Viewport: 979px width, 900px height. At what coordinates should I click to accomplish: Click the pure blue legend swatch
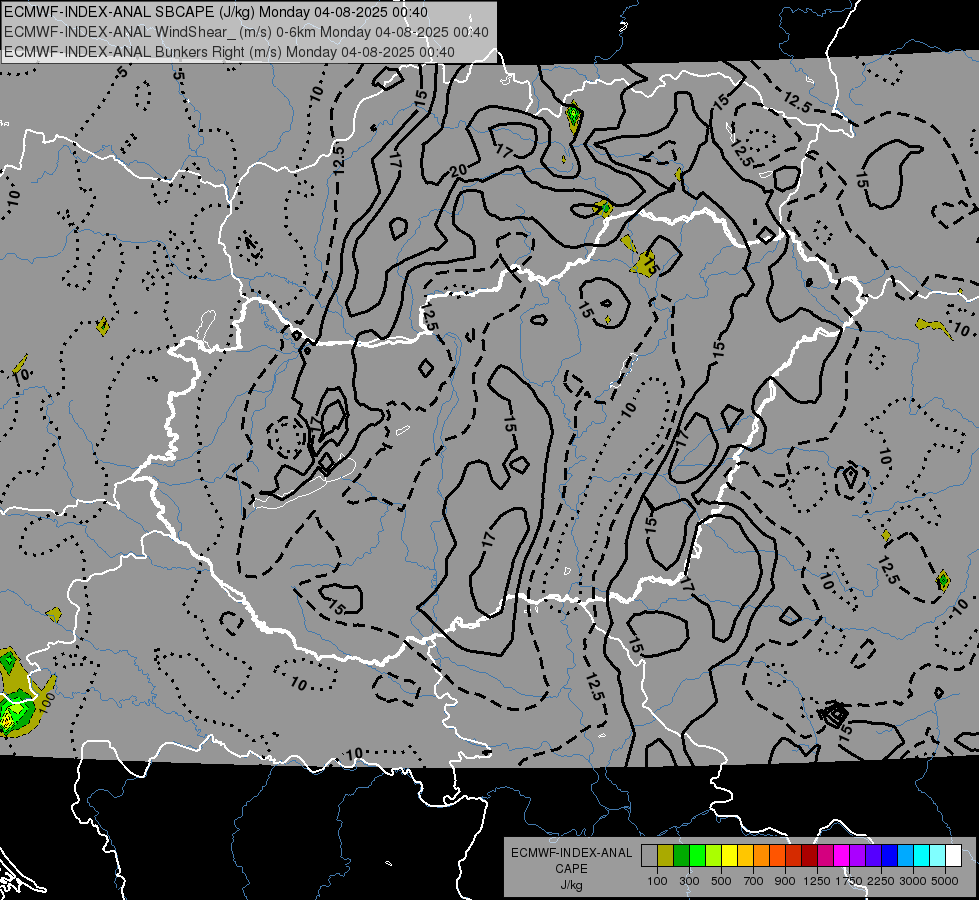tap(890, 856)
